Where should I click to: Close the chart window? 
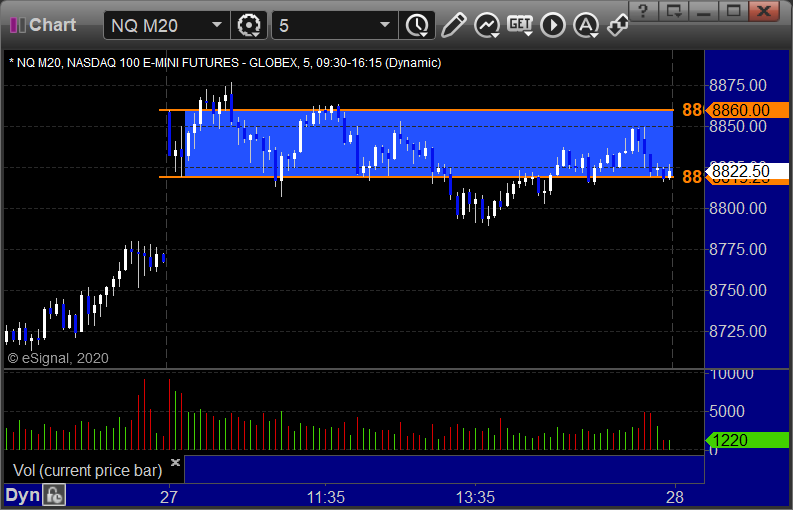coord(764,10)
